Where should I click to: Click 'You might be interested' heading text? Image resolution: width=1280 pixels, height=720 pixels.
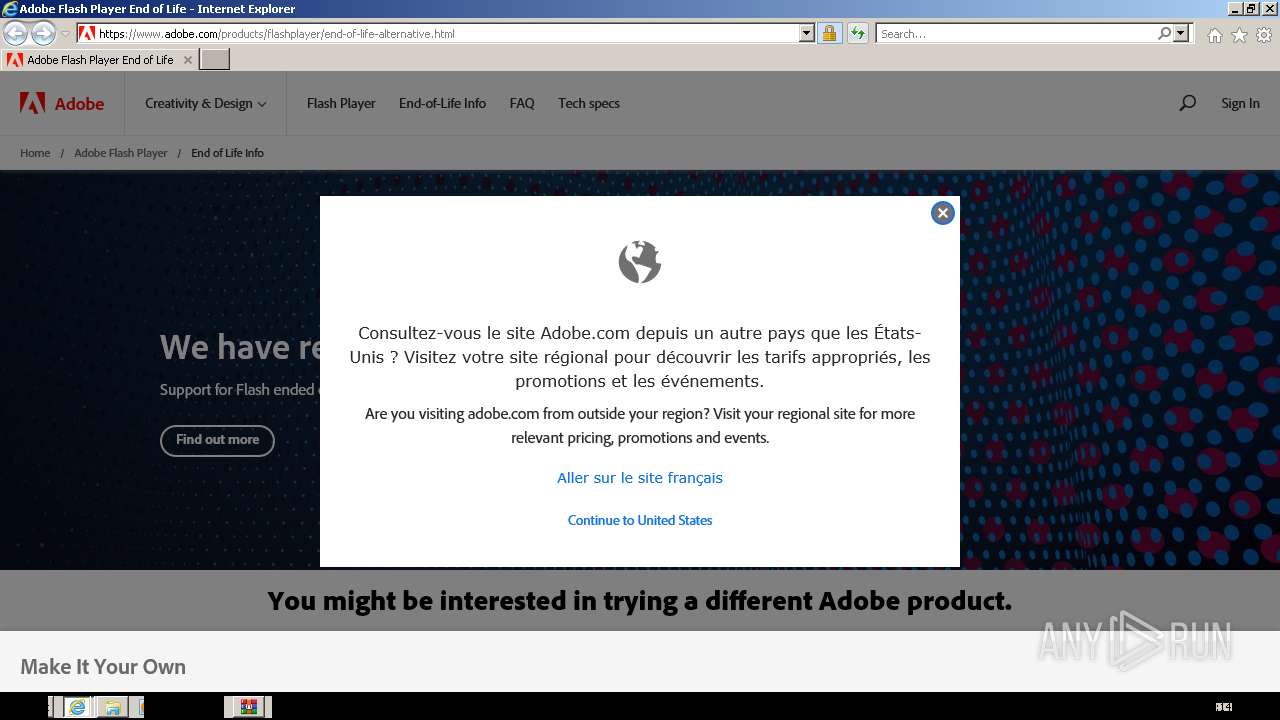click(x=640, y=601)
